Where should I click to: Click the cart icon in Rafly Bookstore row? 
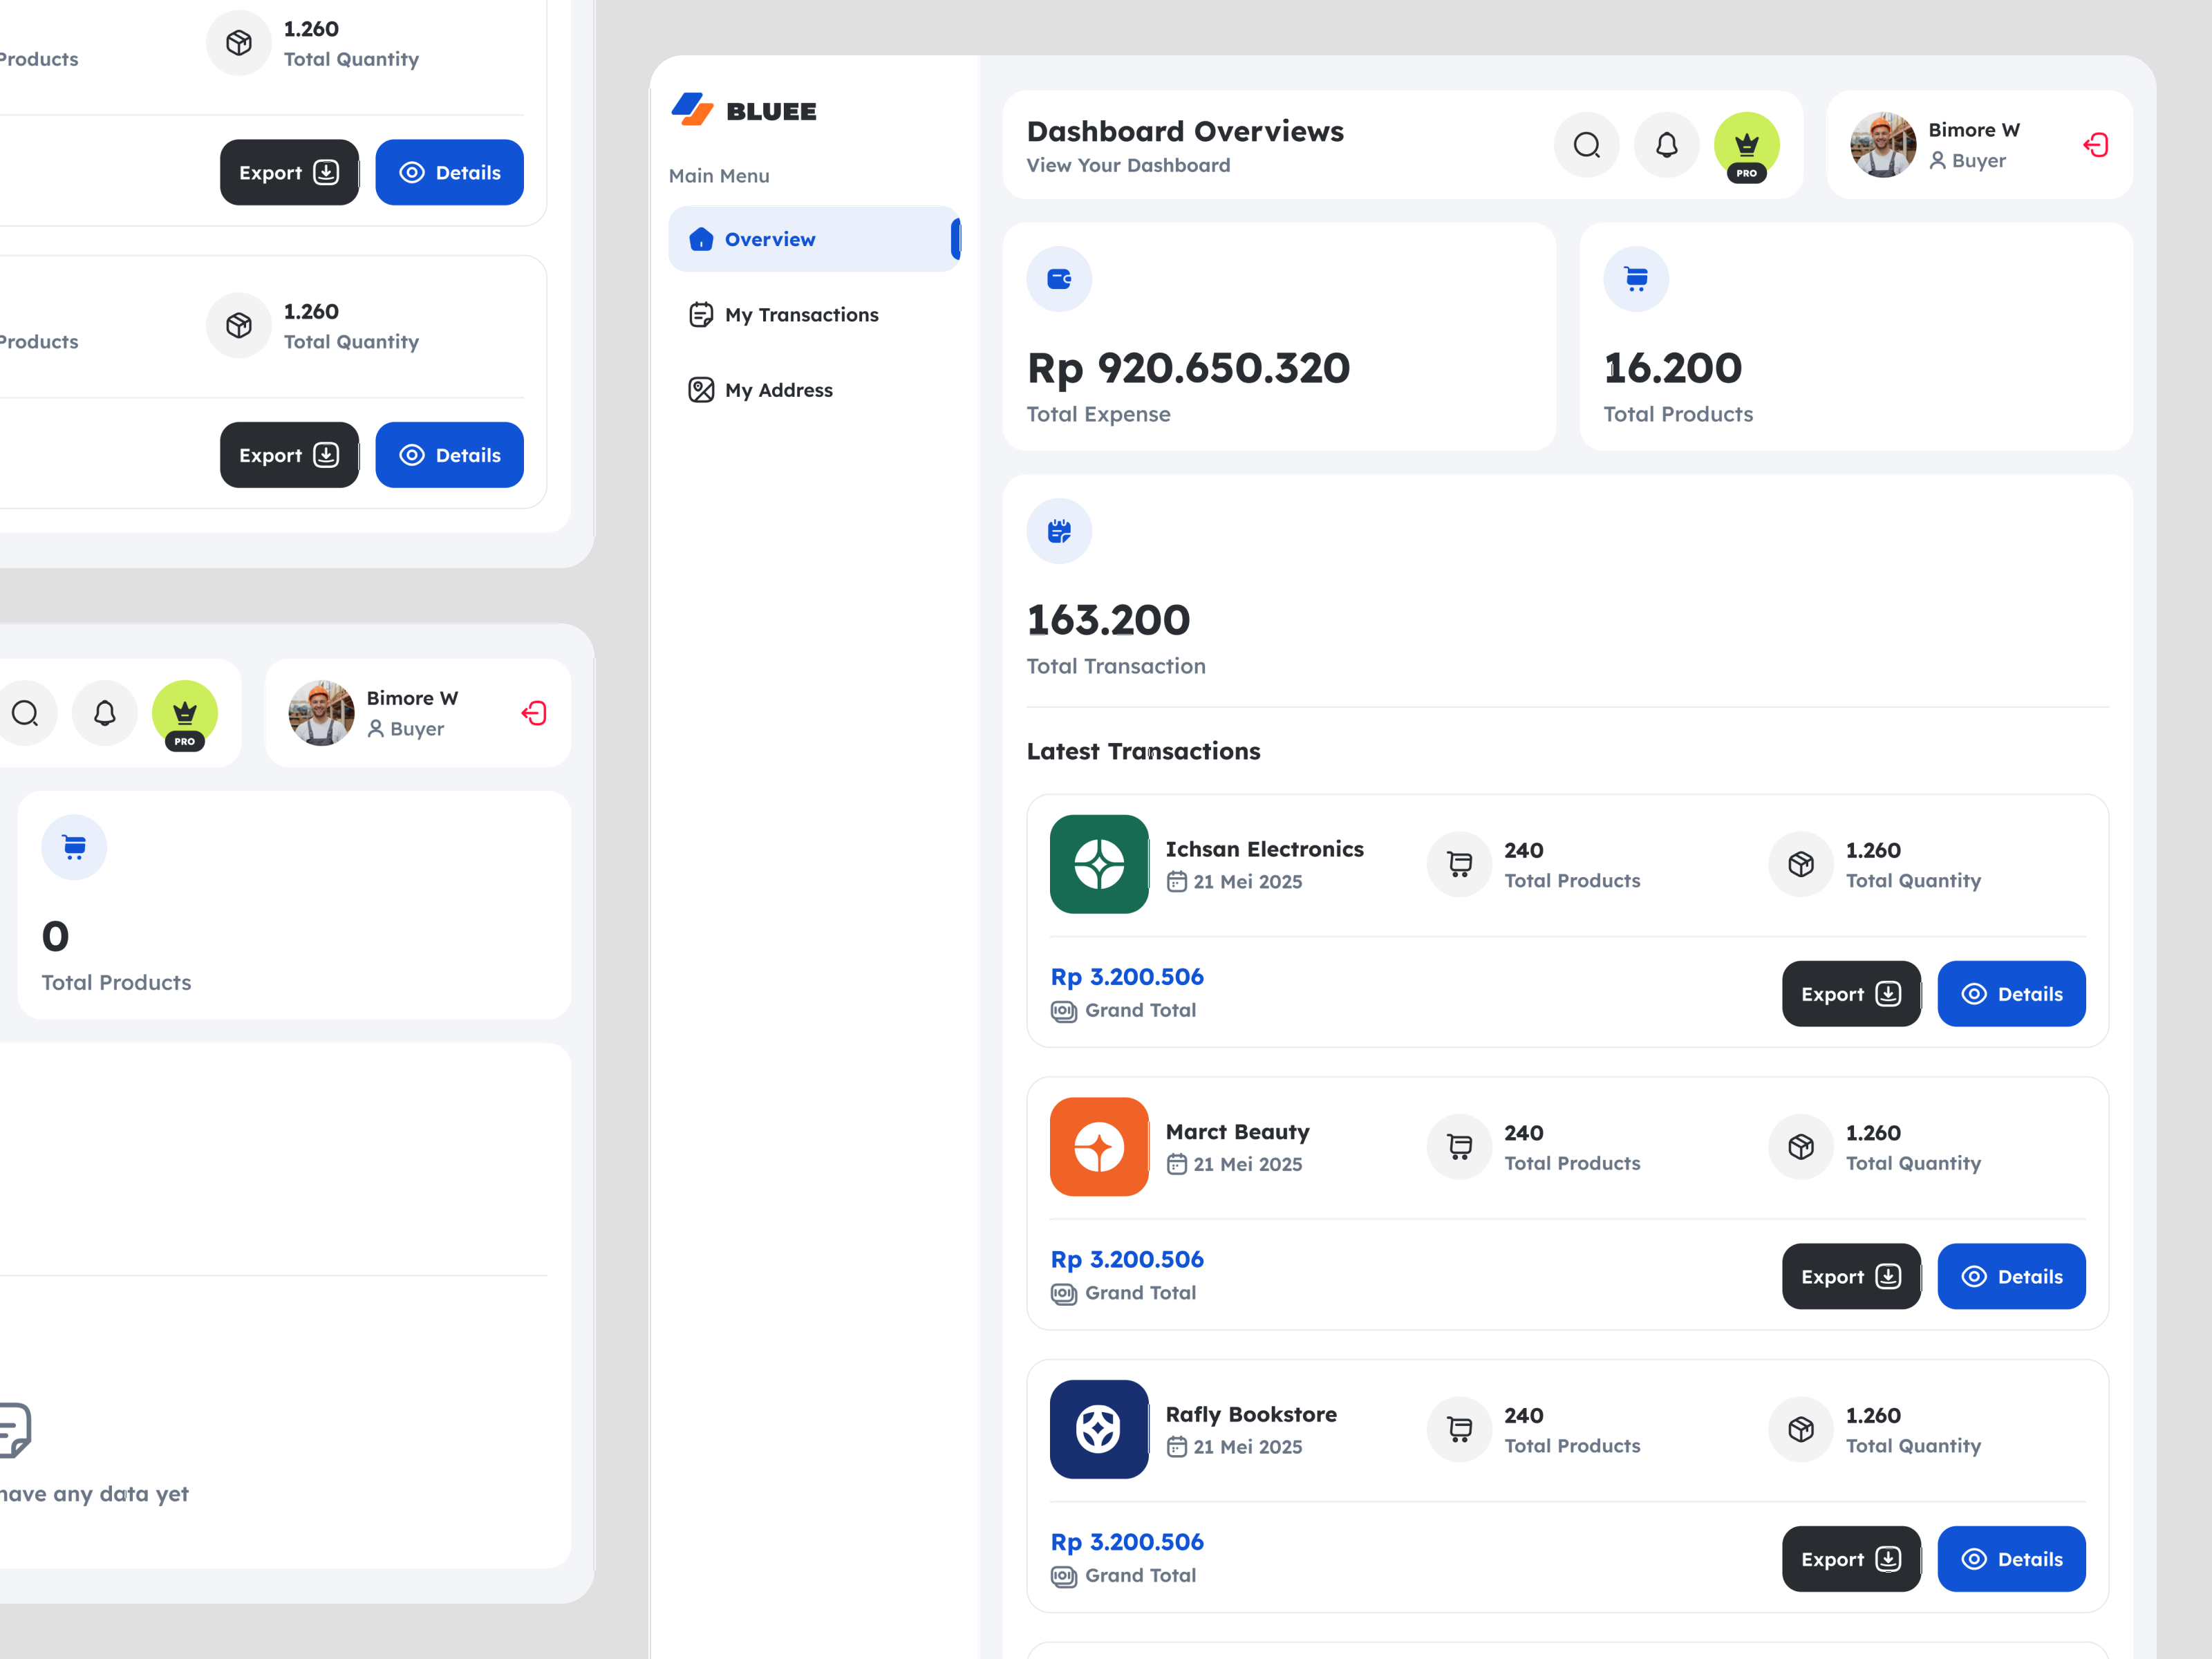1460,1430
